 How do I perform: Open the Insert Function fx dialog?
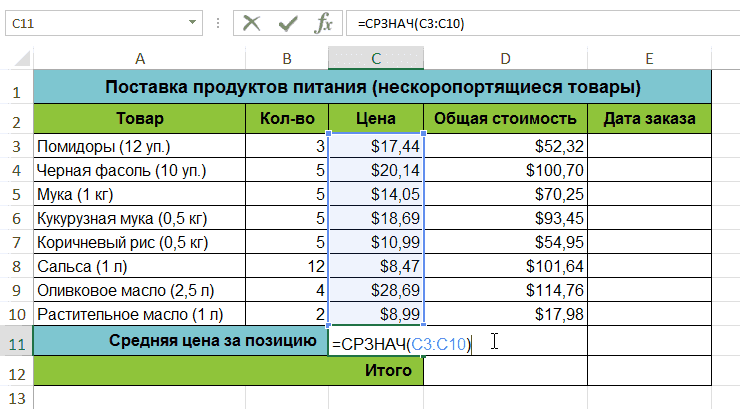323,23
